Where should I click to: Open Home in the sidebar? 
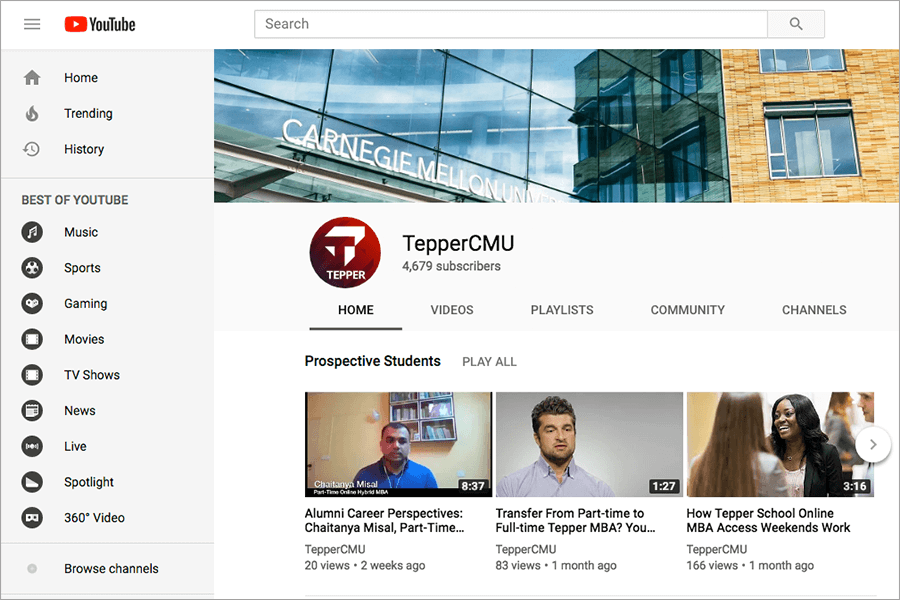coord(81,78)
